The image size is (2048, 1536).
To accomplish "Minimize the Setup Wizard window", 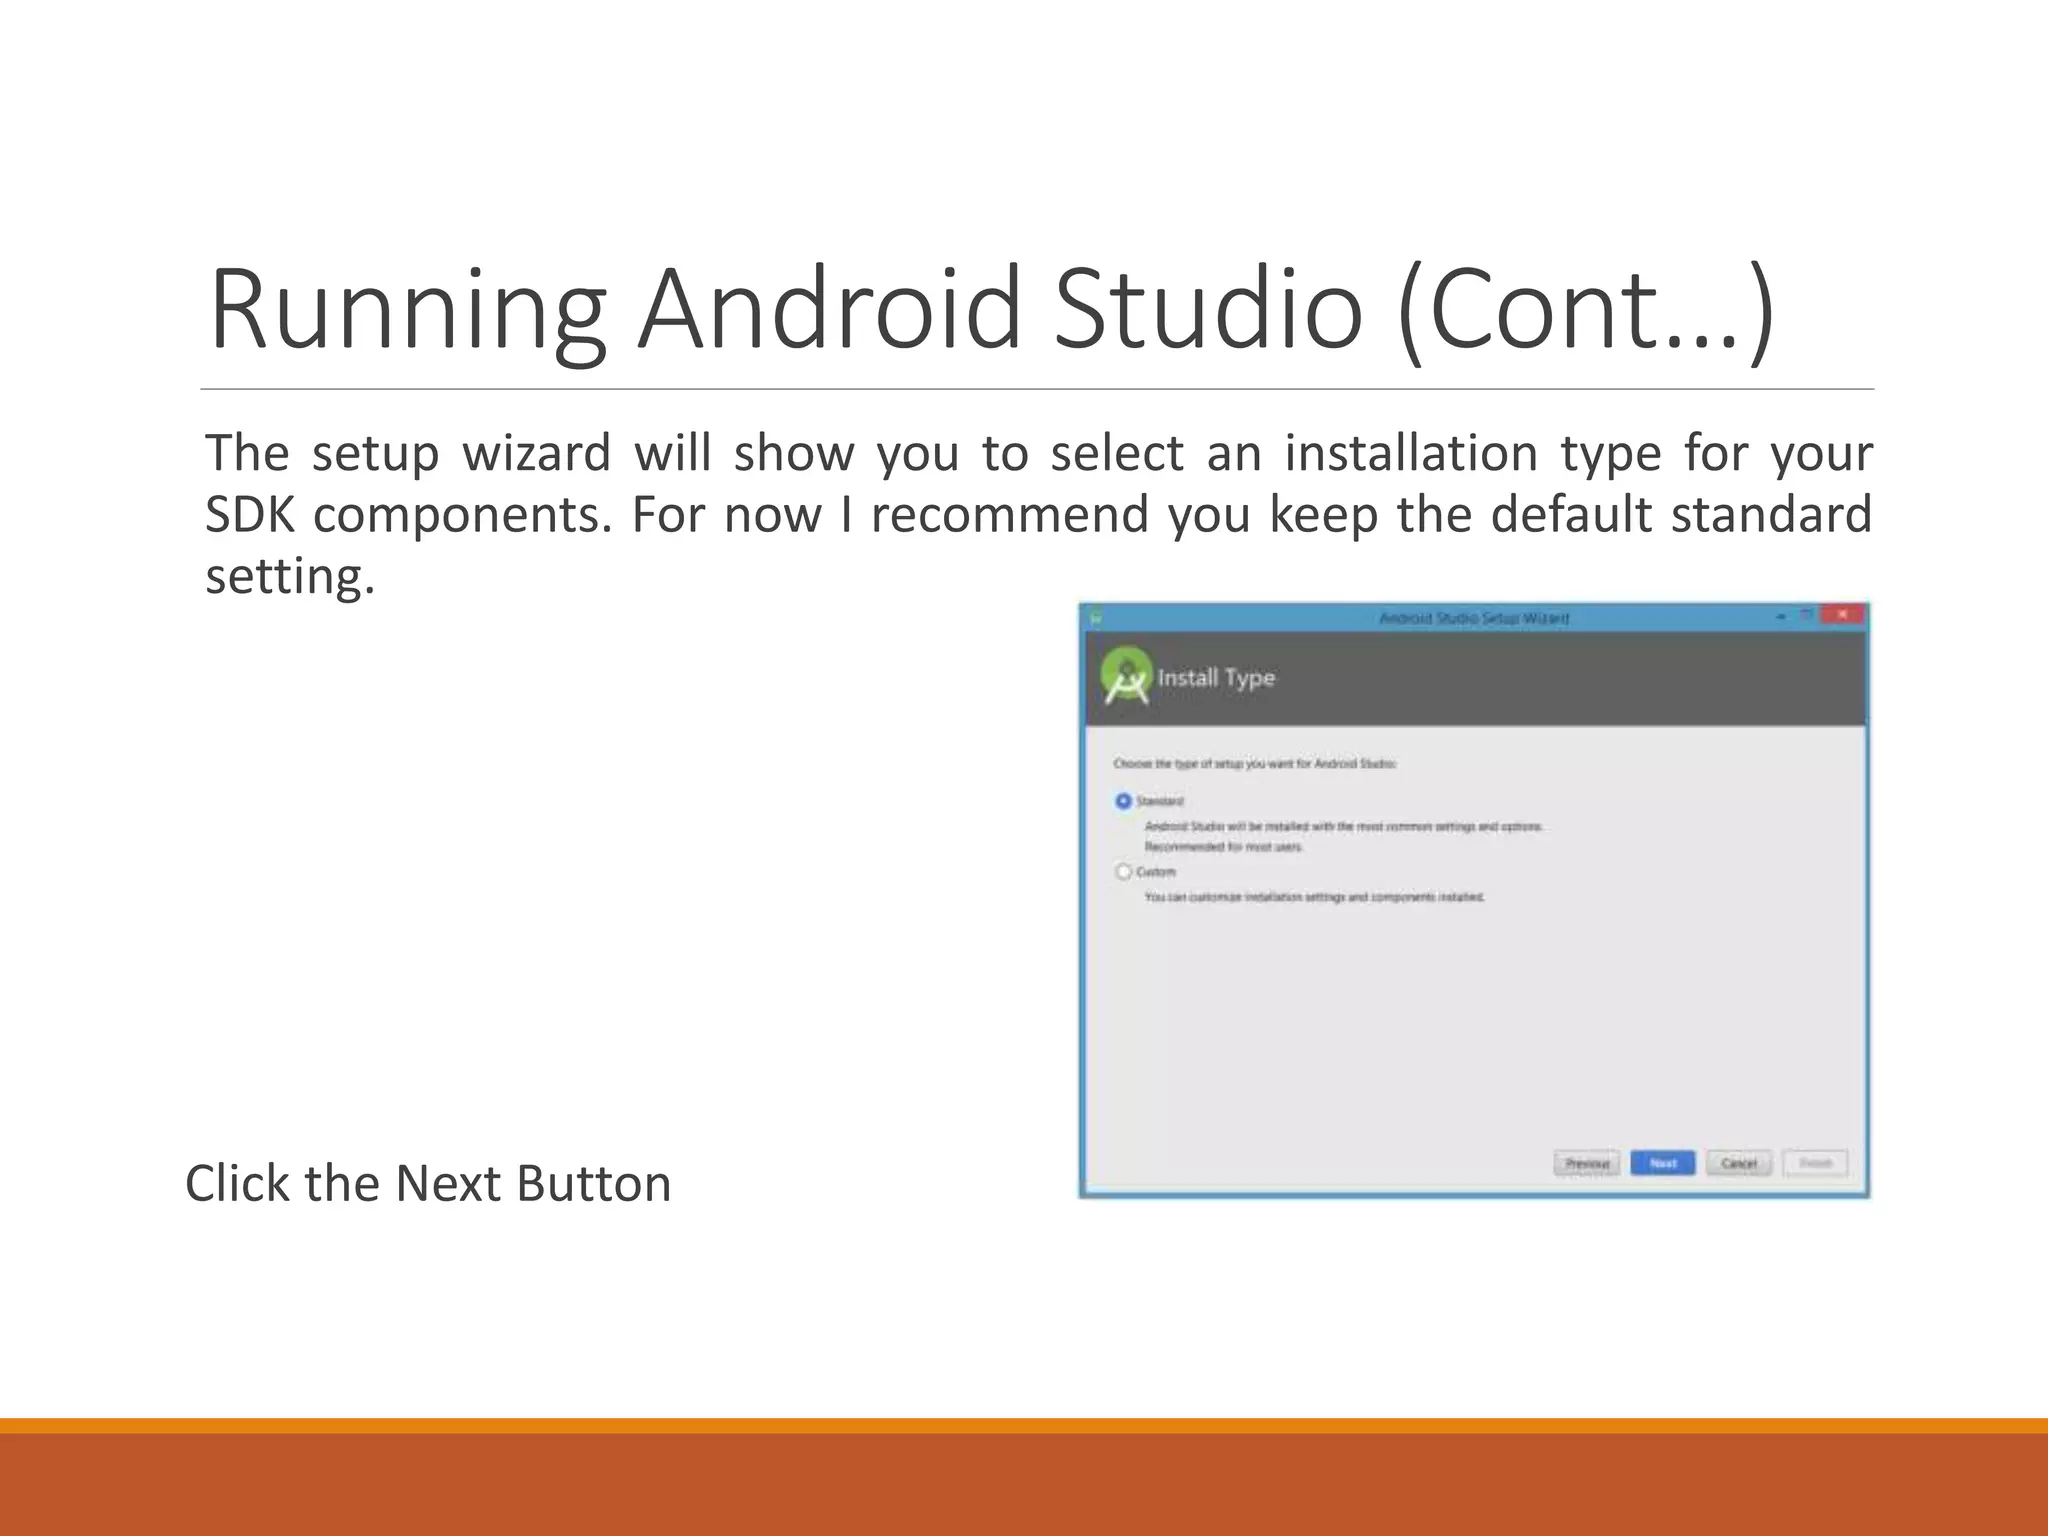I will (x=1781, y=617).
